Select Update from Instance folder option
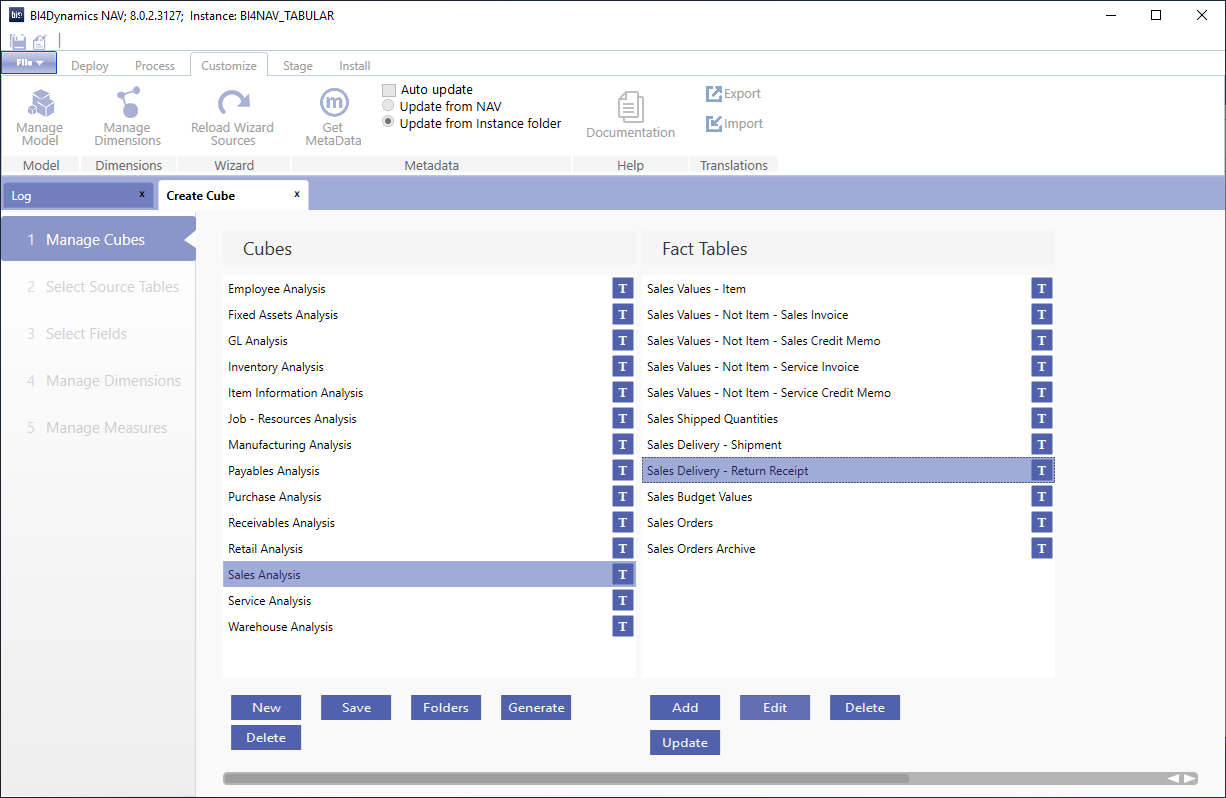Screen dimensions: 1226x798 tap(388, 123)
